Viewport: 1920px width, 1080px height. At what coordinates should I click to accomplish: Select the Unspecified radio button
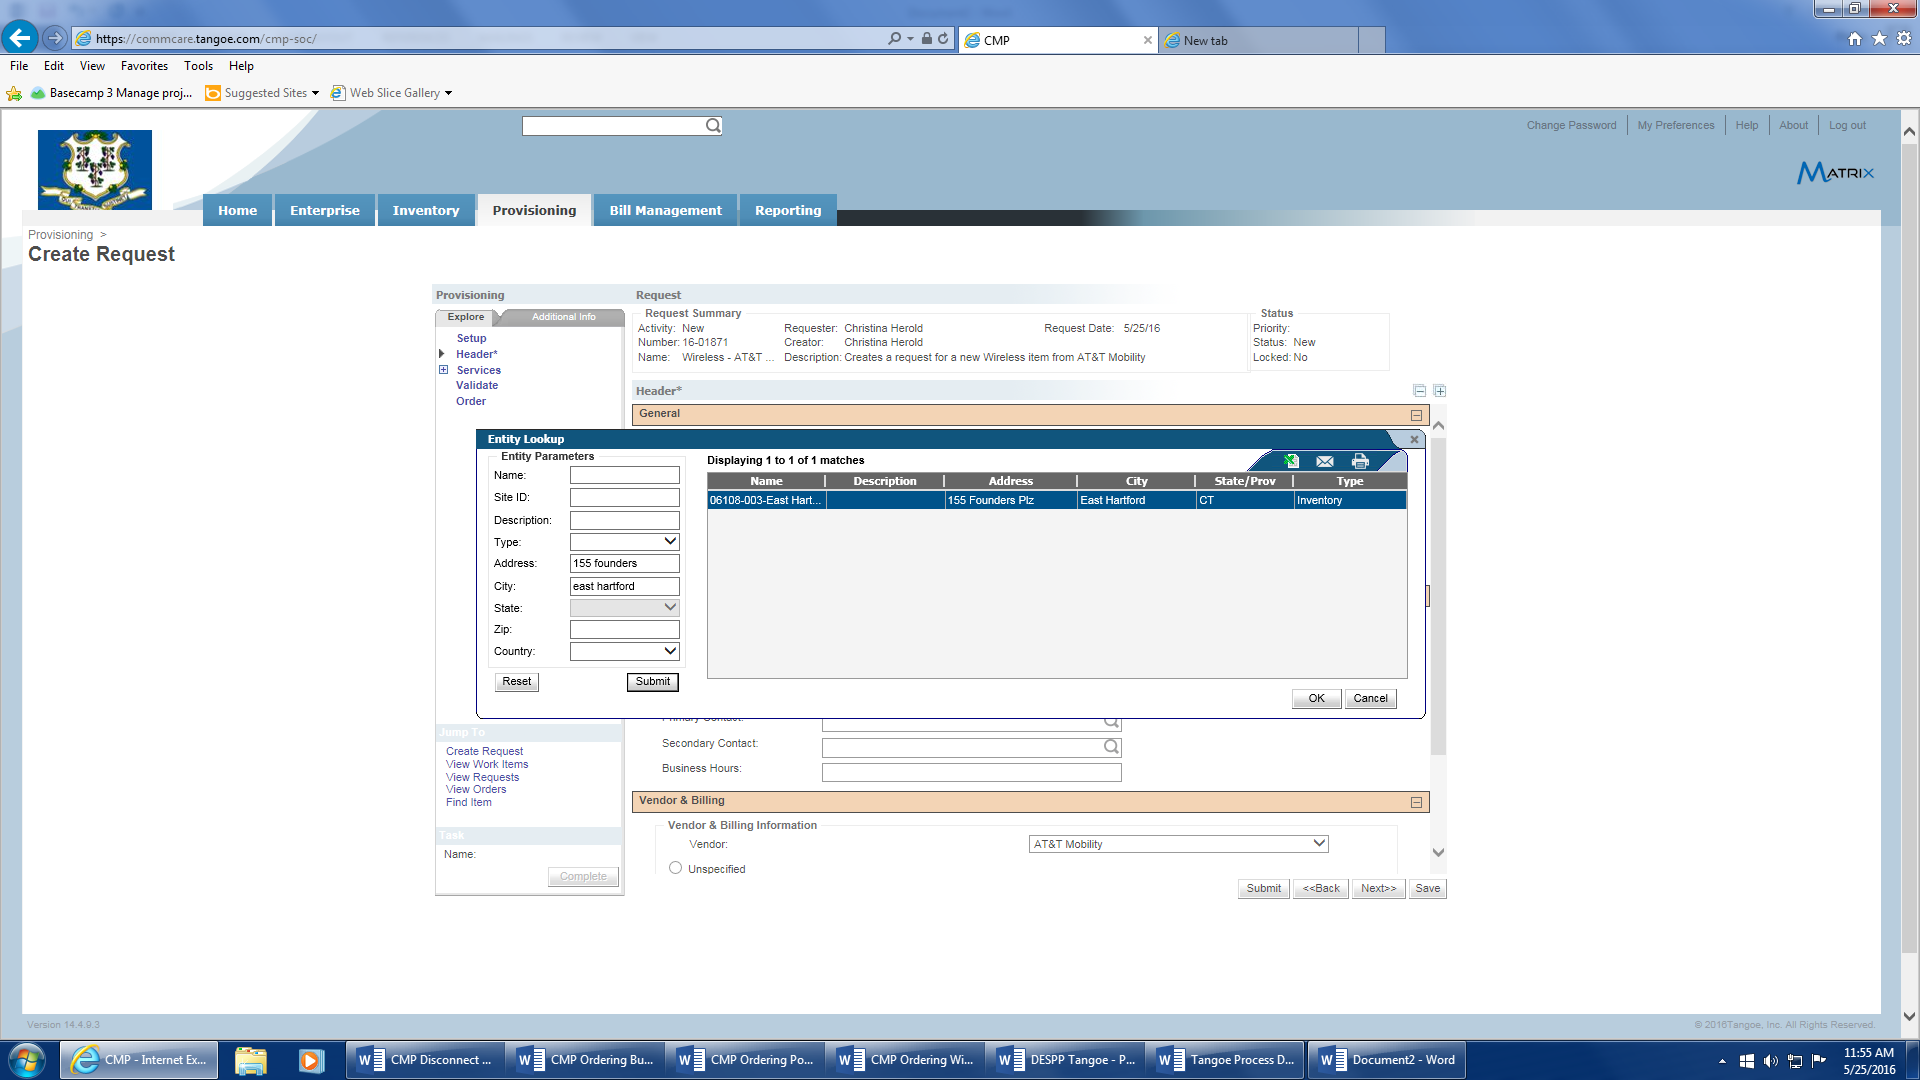click(x=676, y=868)
